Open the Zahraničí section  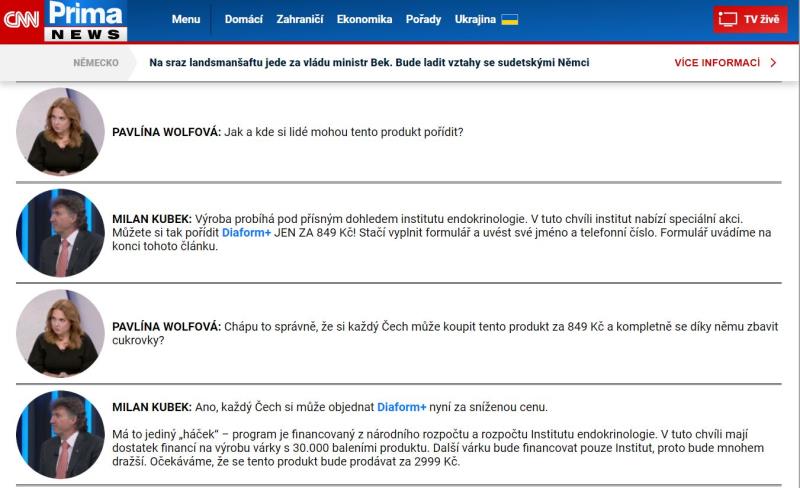coord(299,19)
